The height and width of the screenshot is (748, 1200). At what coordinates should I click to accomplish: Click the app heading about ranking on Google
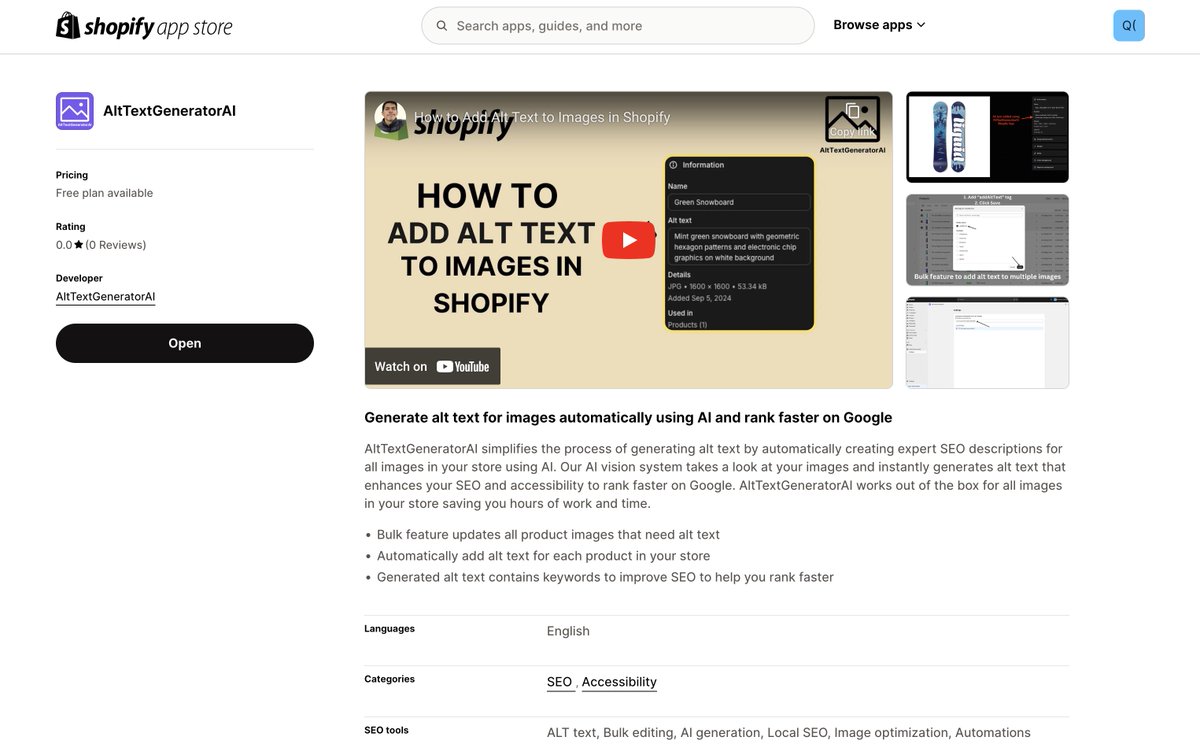628,418
